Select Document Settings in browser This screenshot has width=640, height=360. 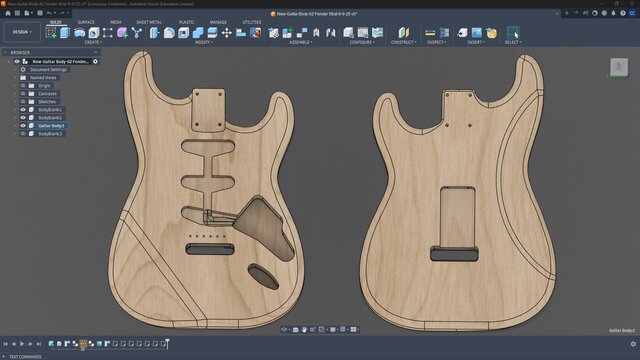coord(48,70)
